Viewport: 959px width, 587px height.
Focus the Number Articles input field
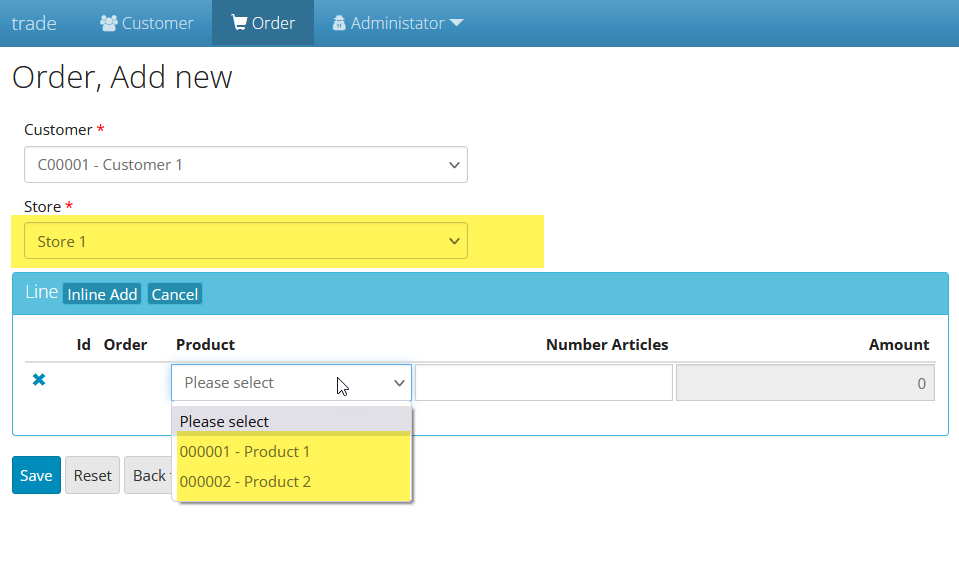tap(543, 383)
